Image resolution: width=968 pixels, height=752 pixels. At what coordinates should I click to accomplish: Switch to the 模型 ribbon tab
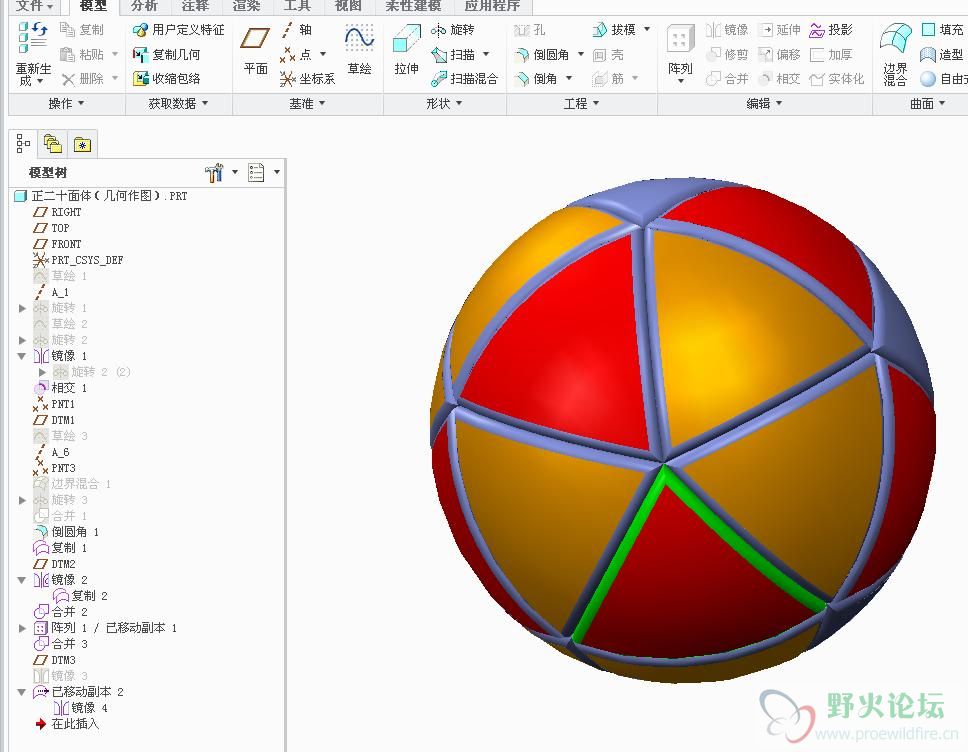pyautogui.click(x=93, y=6)
